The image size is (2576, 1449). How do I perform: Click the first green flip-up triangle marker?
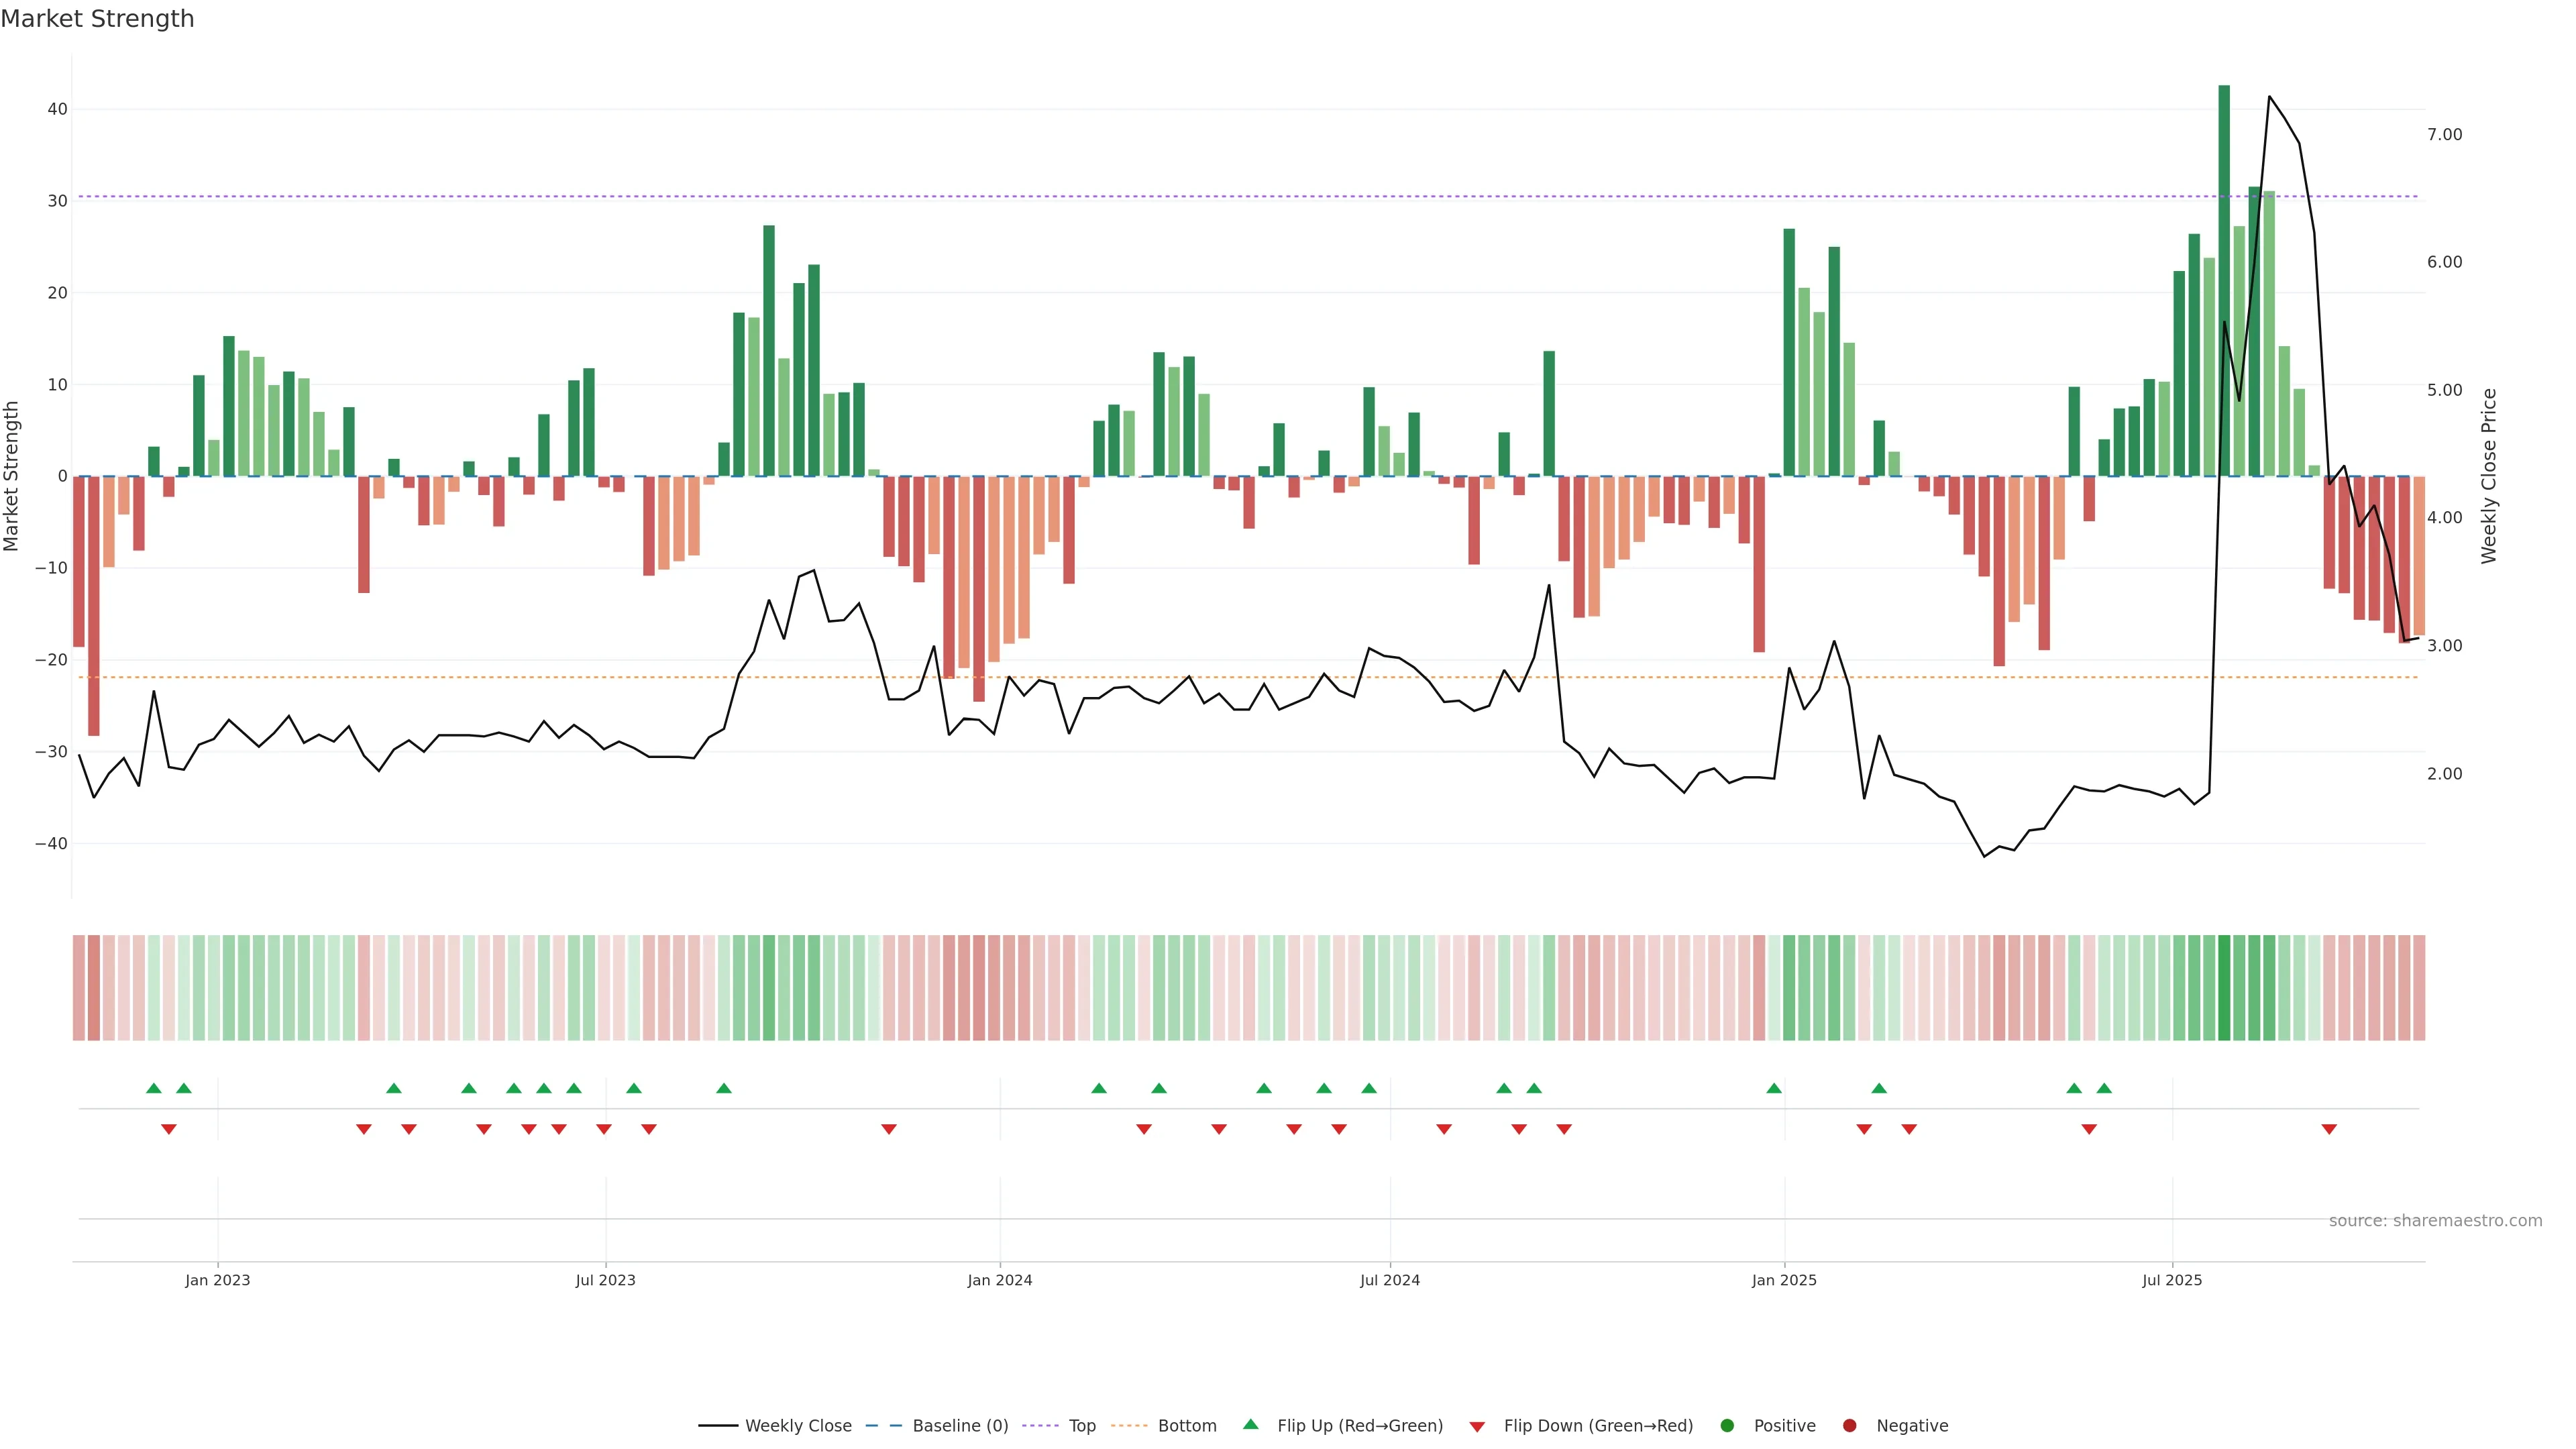153,1088
